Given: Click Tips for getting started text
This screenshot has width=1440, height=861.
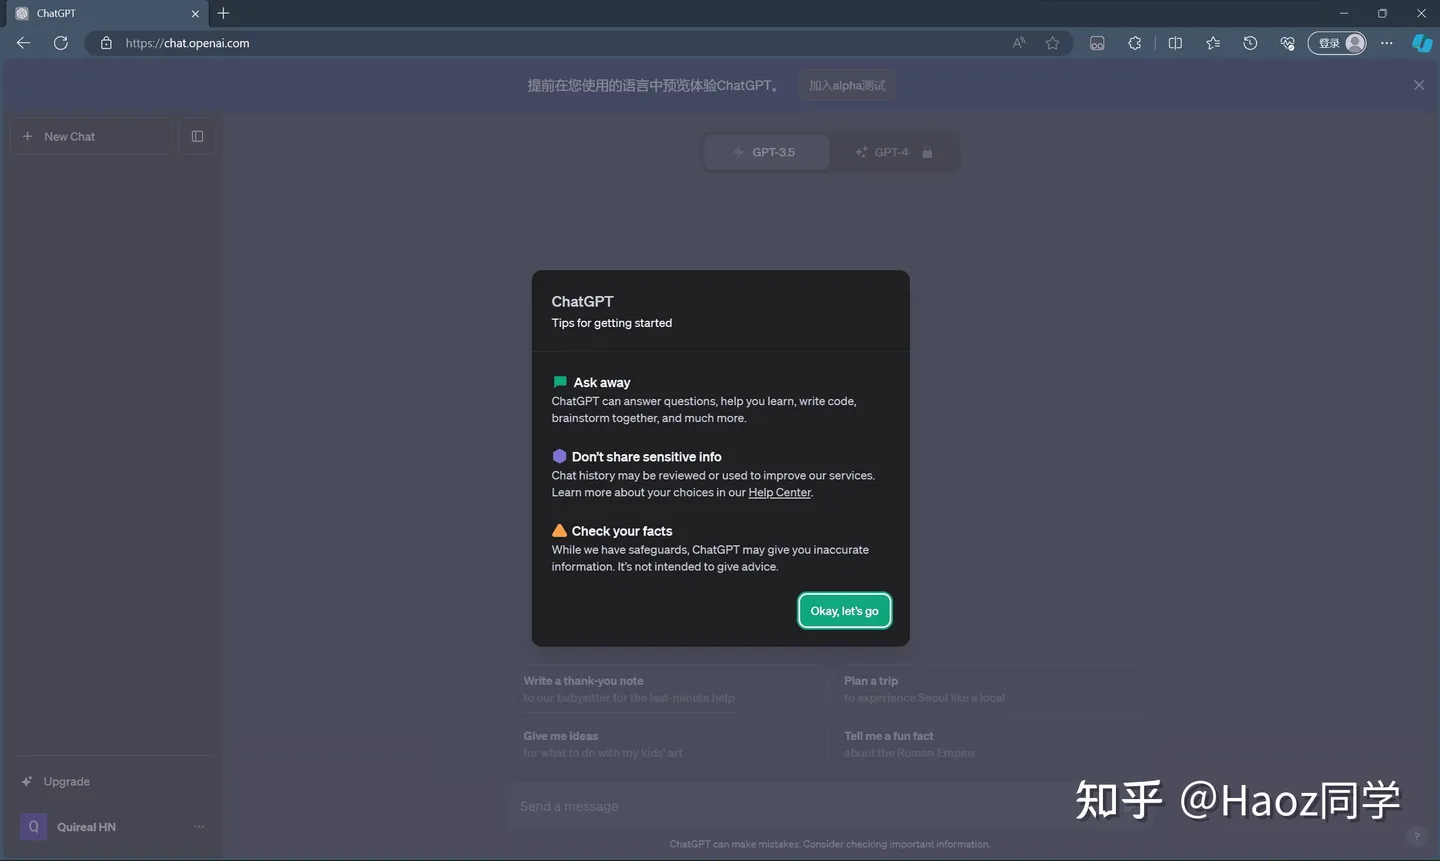Looking at the screenshot, I should tap(612, 323).
